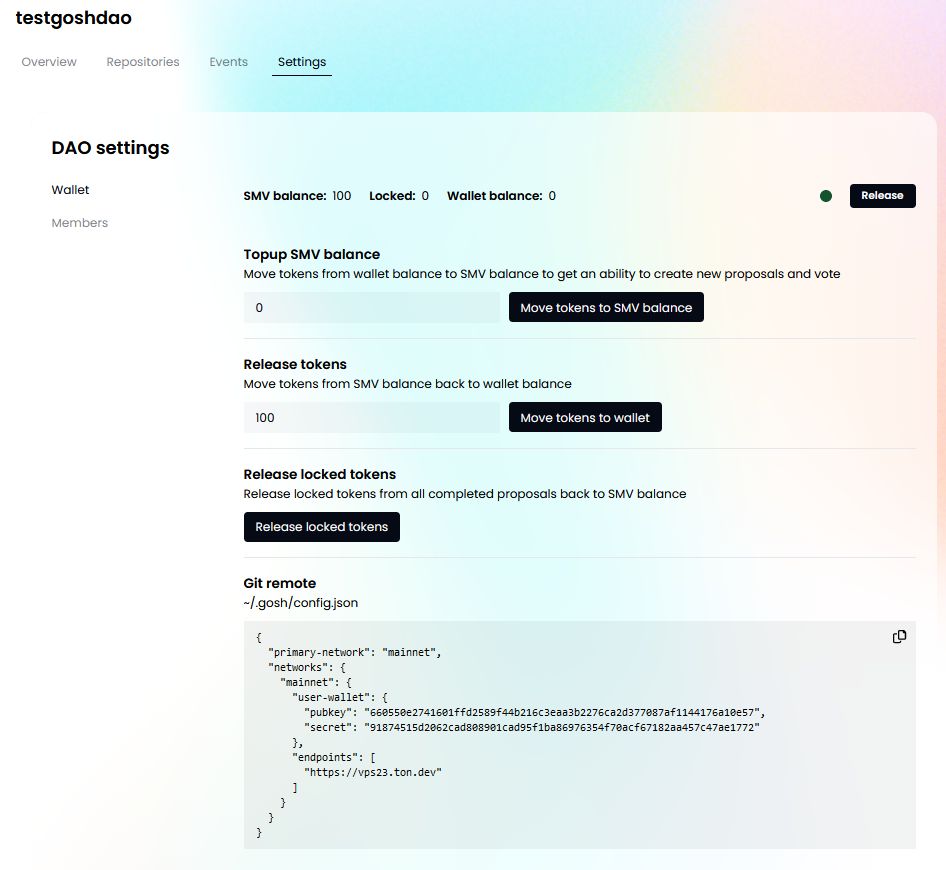Image resolution: width=946 pixels, height=870 pixels.
Task: Open the Overview tab
Action: (x=49, y=62)
